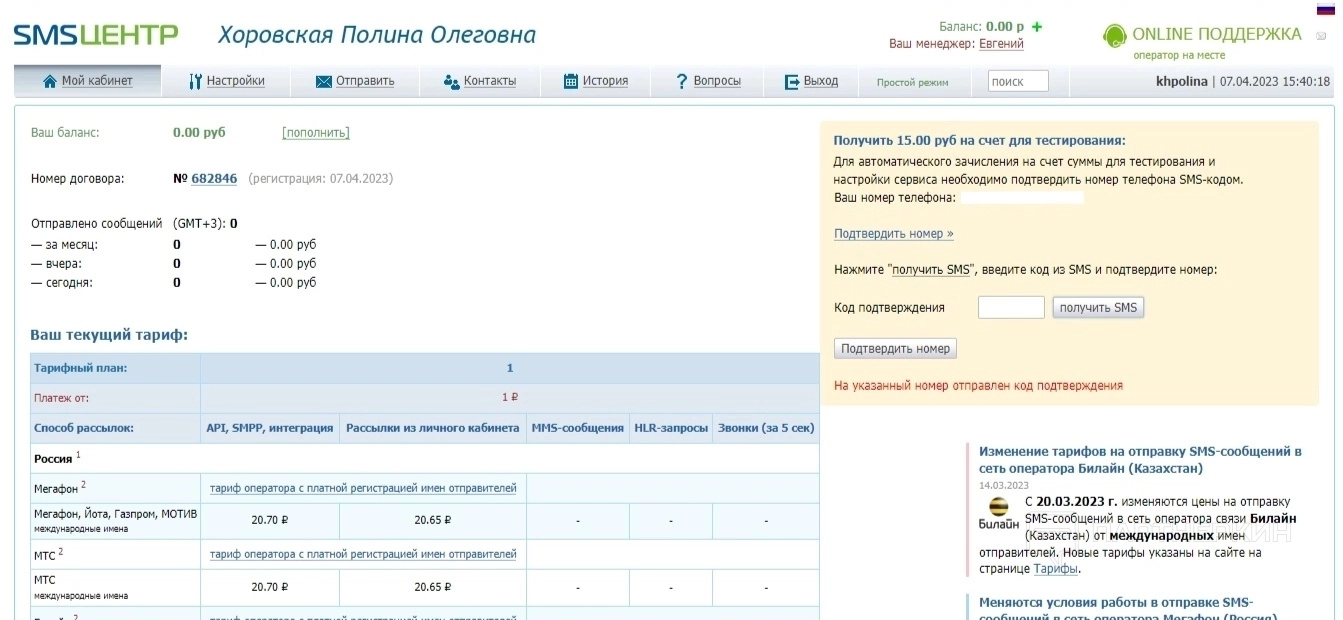Click the получить SMS link in the instructions
The width and height of the screenshot is (1343, 620).
931,270
